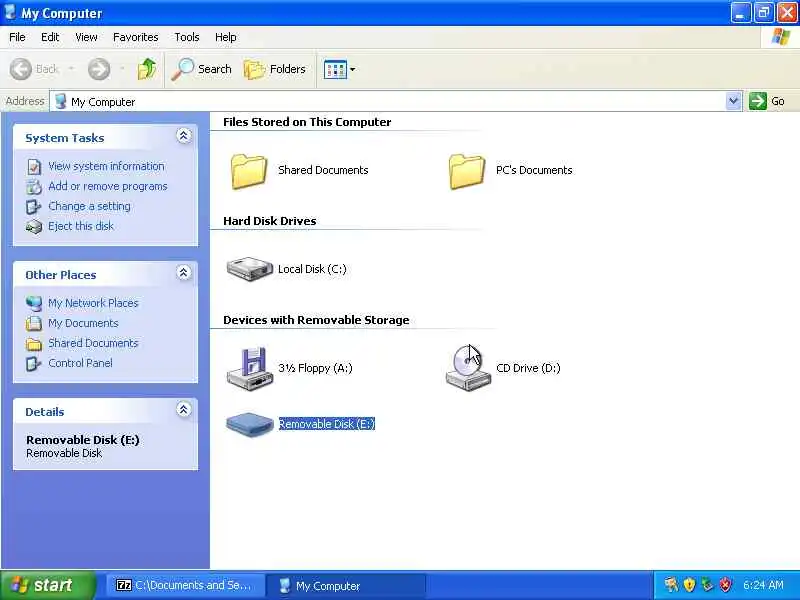The width and height of the screenshot is (800, 600).
Task: Click the PC's Documents label
Action: [x=534, y=170]
